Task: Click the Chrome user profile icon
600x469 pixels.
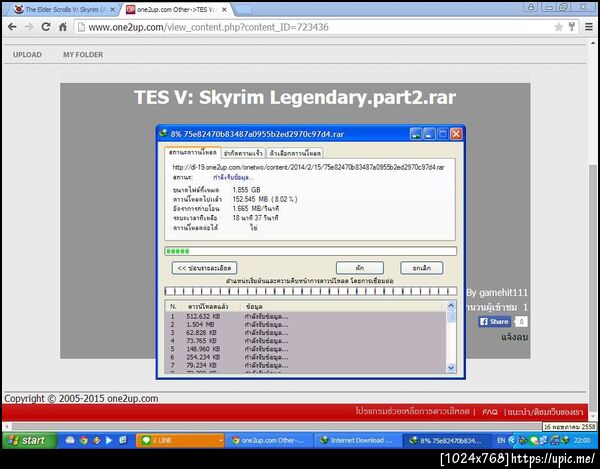Action: click(531, 7)
